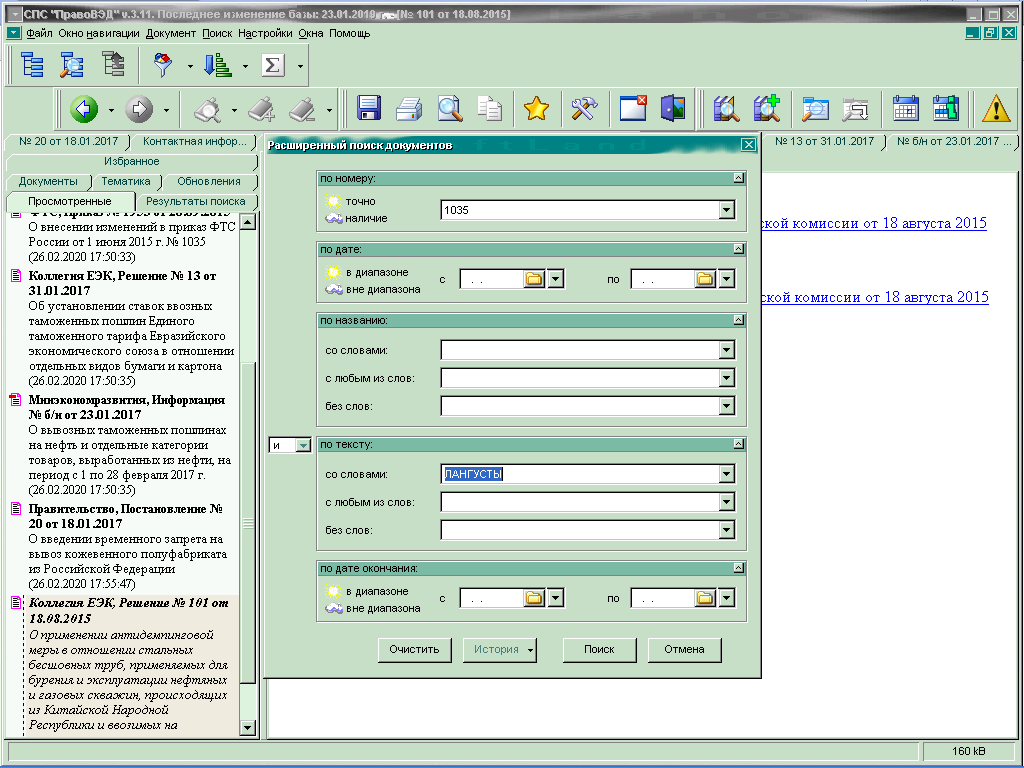Click the floppy disk save icon
This screenshot has width=1024, height=768.
point(370,108)
